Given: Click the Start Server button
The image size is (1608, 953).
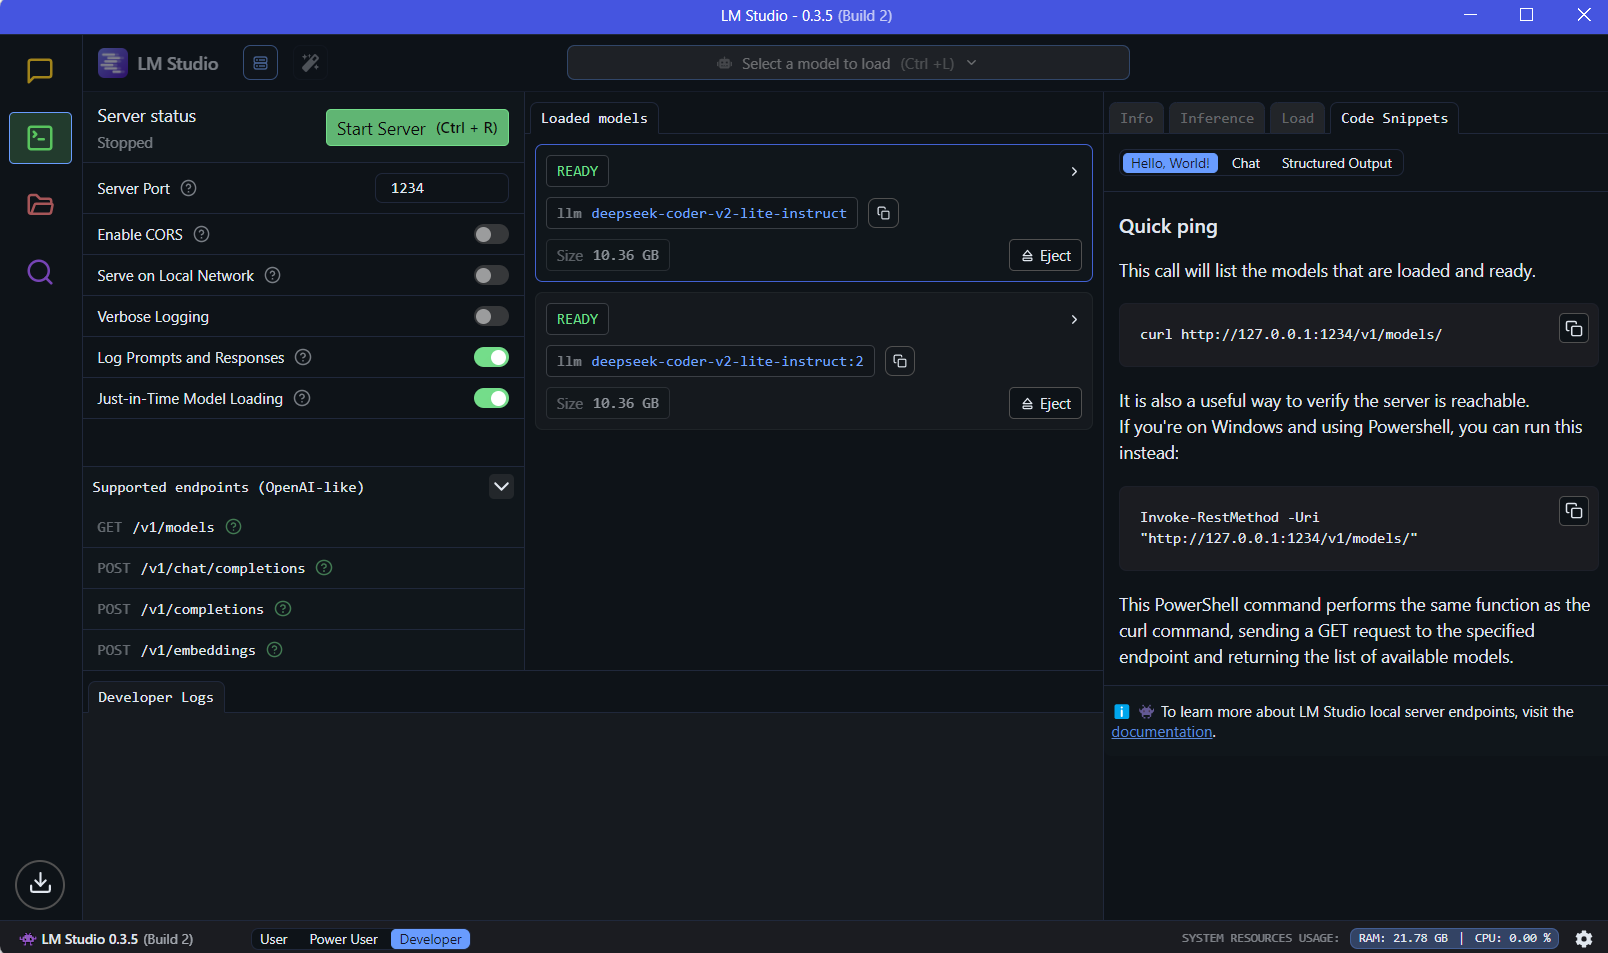Looking at the screenshot, I should tap(417, 128).
